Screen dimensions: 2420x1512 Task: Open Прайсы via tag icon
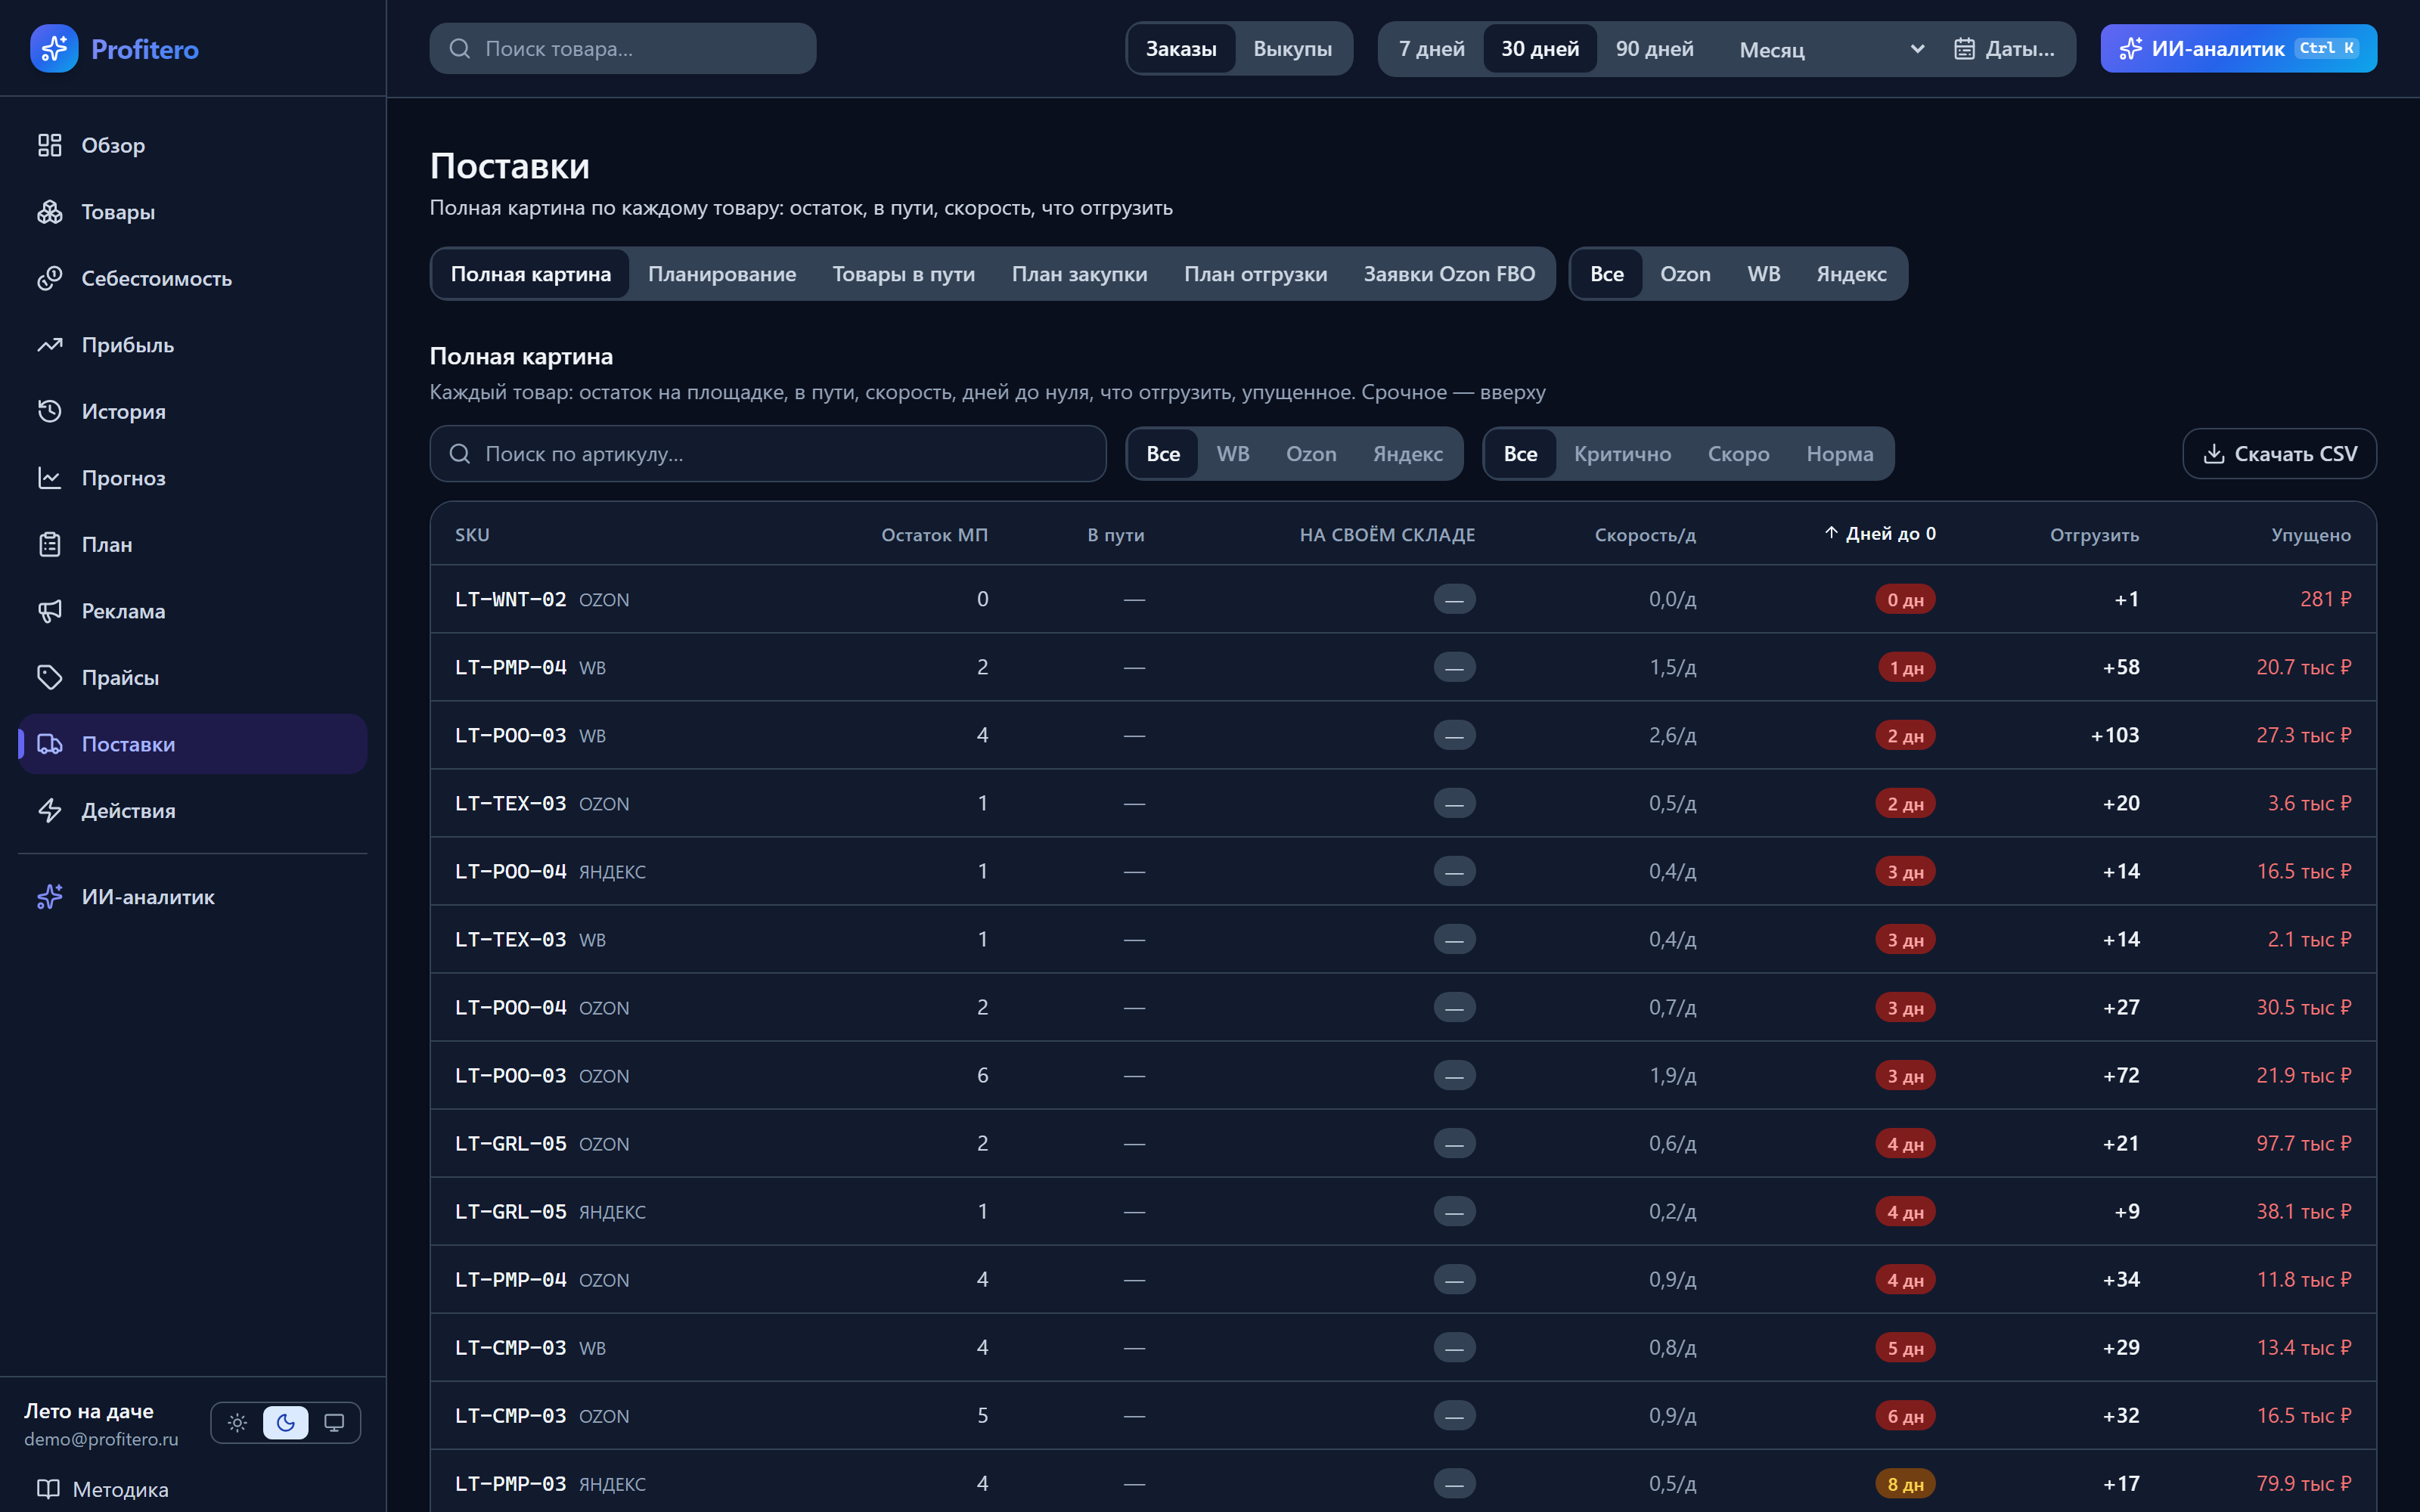[50, 677]
